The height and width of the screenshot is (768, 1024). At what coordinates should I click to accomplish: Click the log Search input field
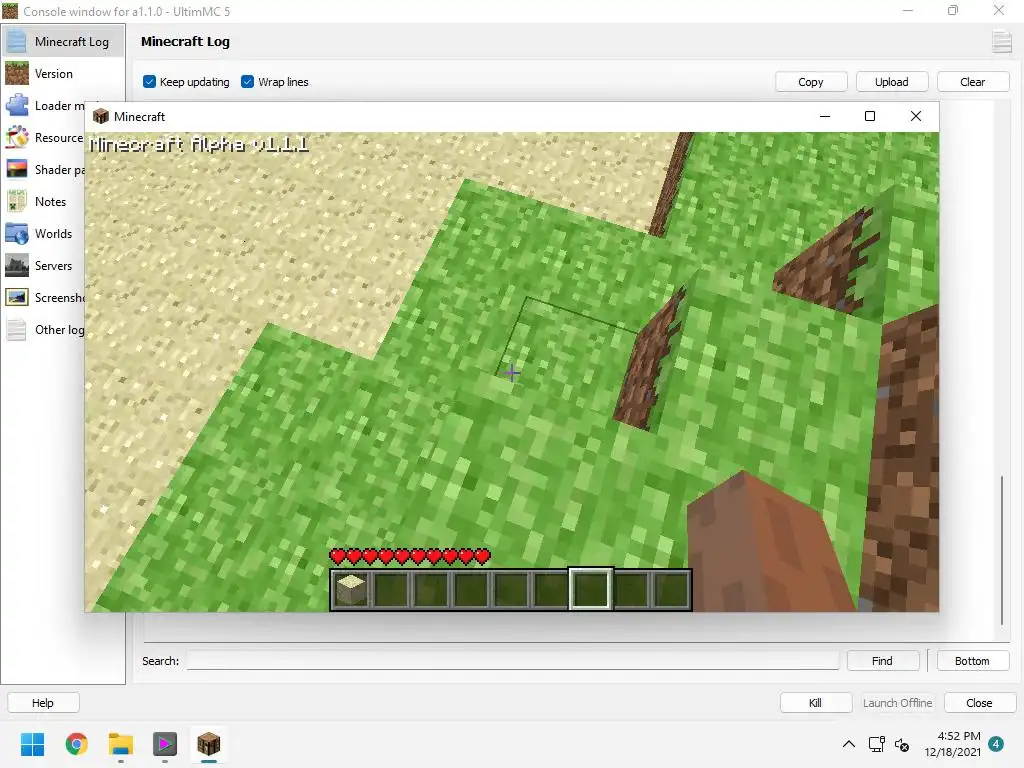click(513, 661)
